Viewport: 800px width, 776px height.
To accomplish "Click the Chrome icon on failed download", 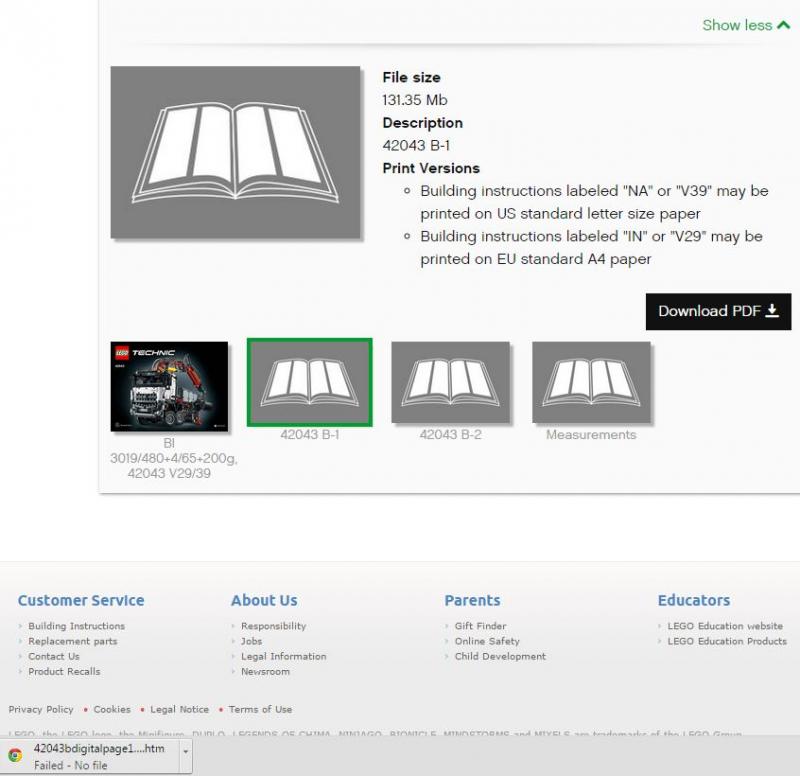I will pos(16,755).
